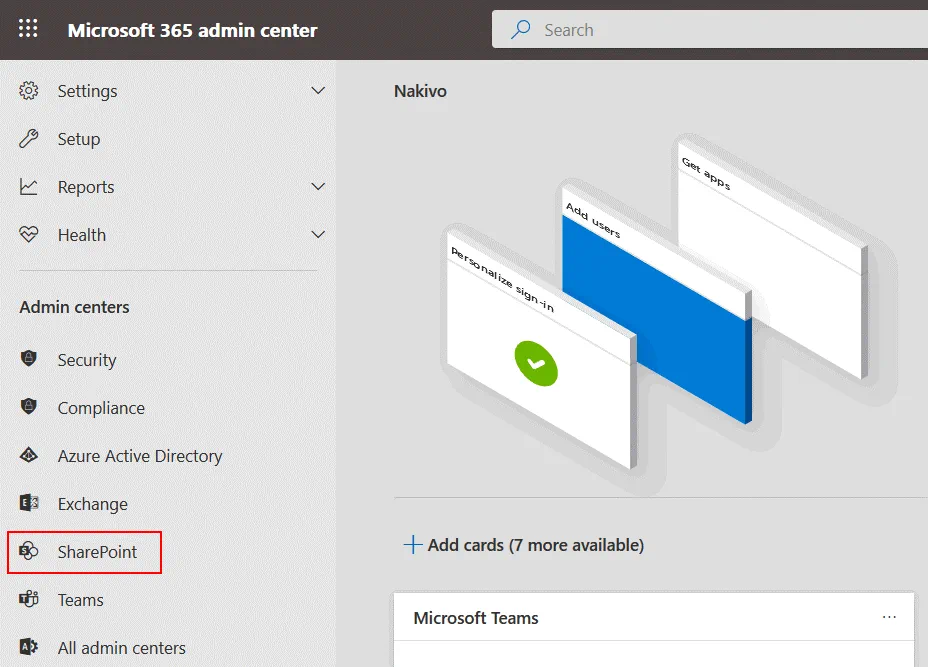This screenshot has height=667, width=928.
Task: Click the Teams admin center icon
Action: (29, 600)
